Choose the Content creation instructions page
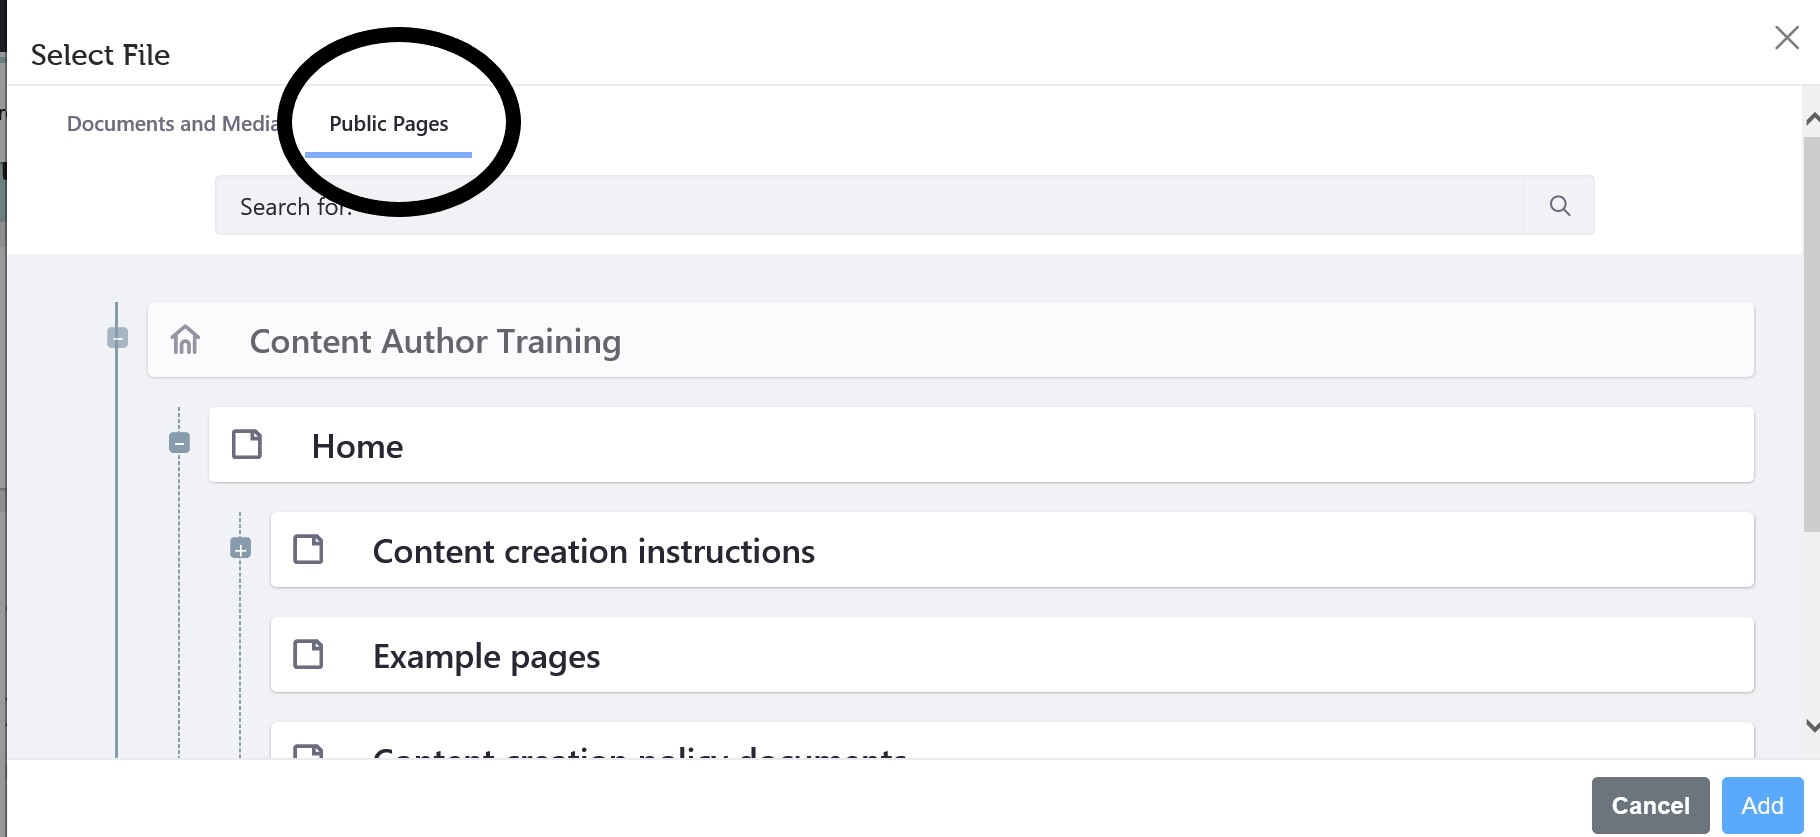 point(593,551)
